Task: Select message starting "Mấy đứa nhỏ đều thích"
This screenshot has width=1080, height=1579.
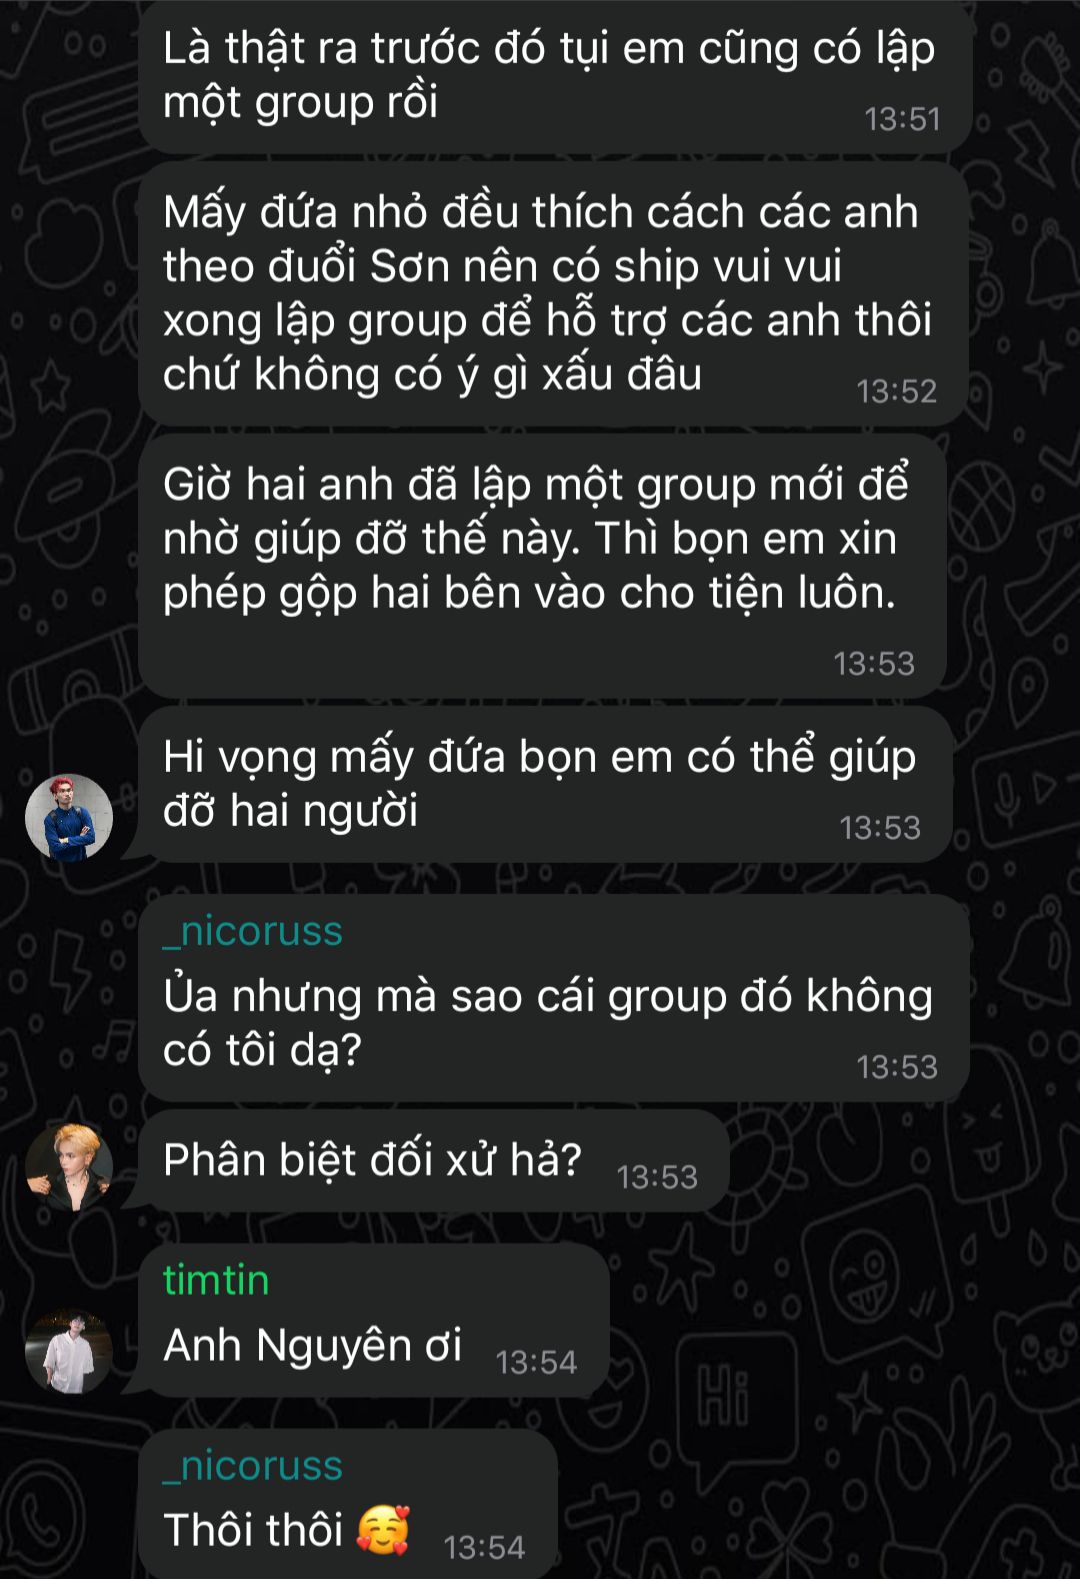Action: (554, 294)
